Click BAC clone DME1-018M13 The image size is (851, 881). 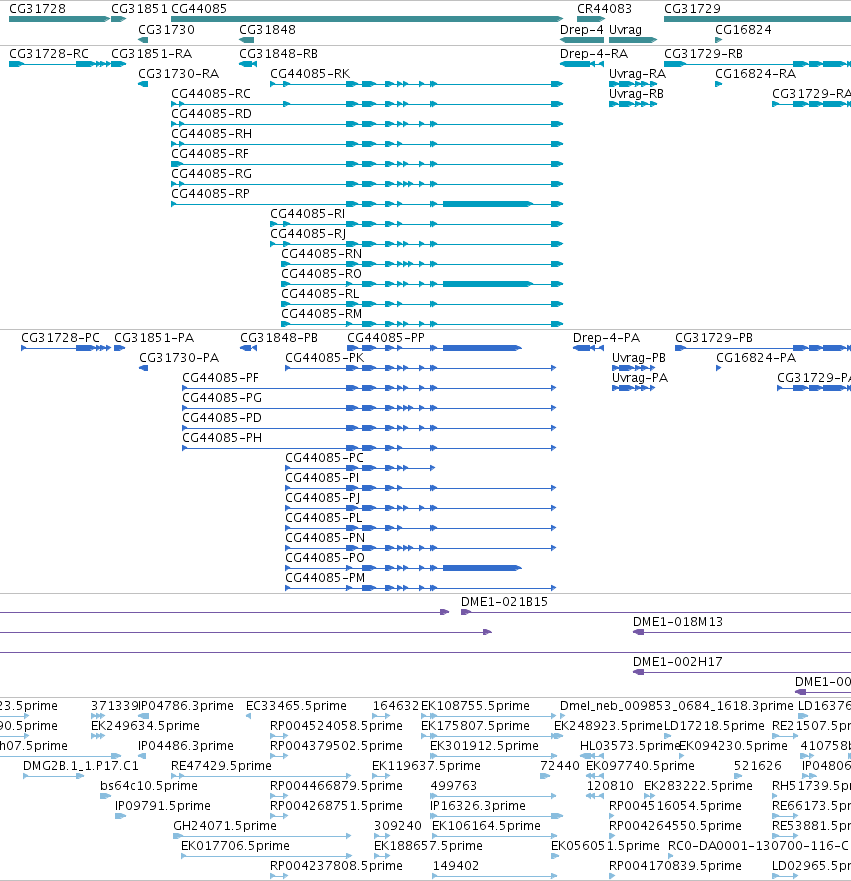tap(741, 632)
